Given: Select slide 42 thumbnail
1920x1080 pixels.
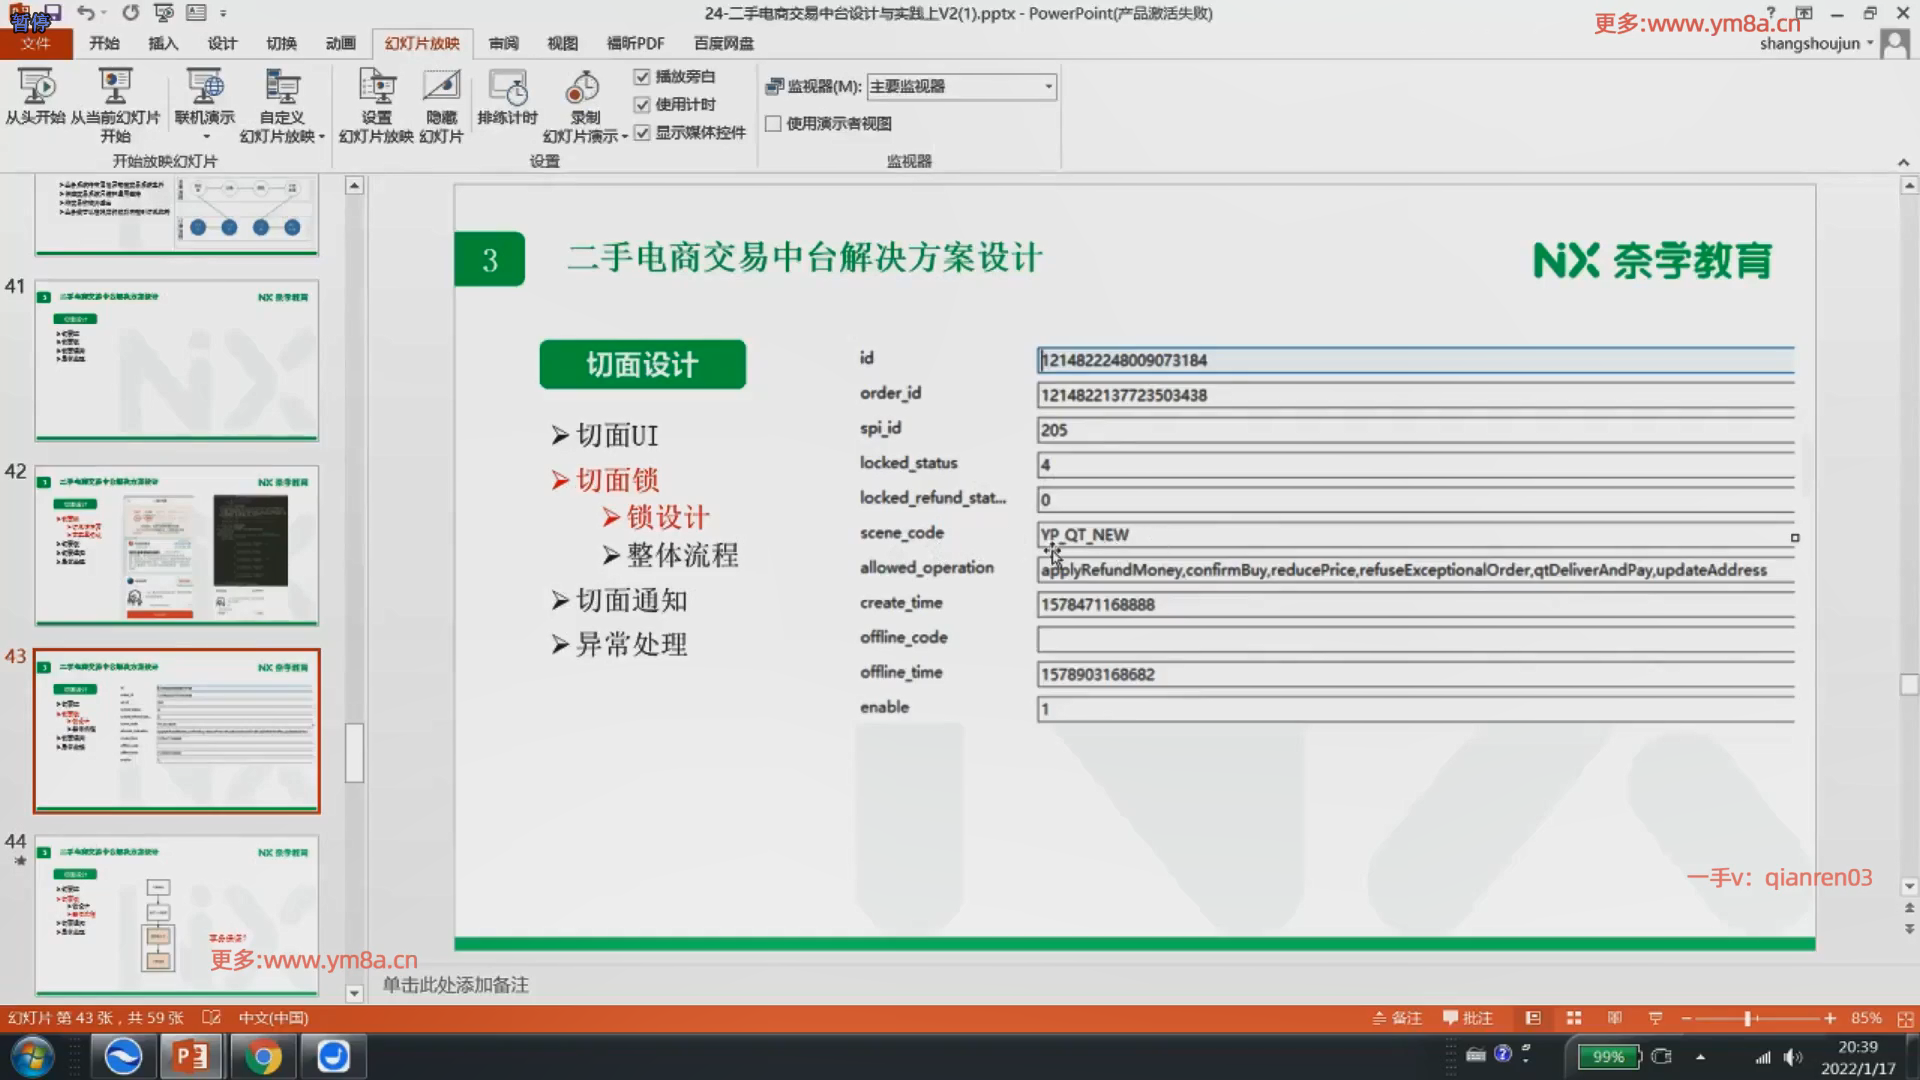Looking at the screenshot, I should pyautogui.click(x=177, y=545).
